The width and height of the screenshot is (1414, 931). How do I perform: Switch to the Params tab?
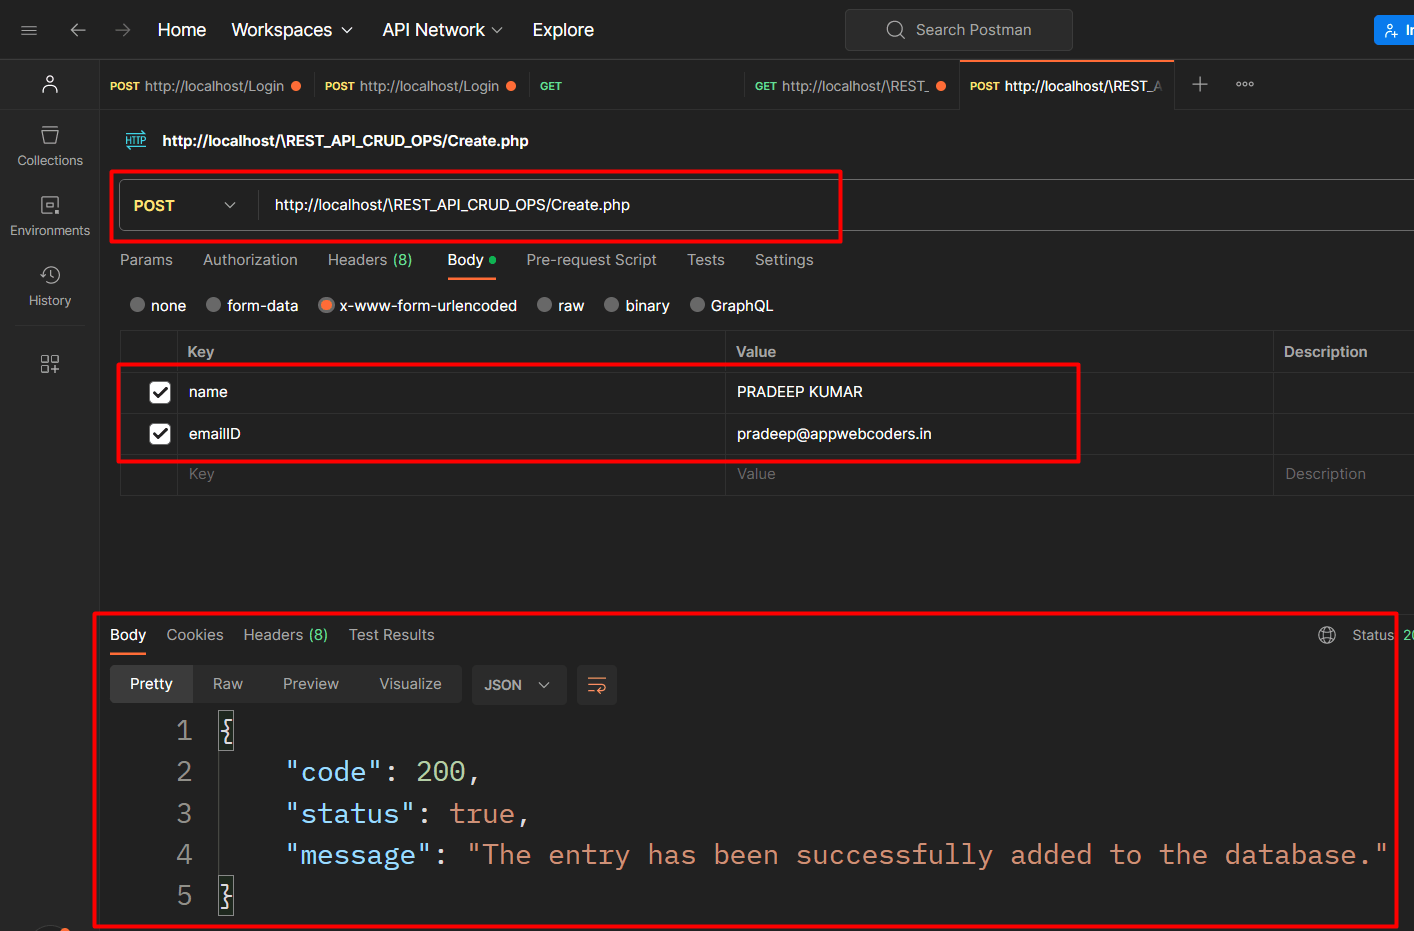coord(146,260)
